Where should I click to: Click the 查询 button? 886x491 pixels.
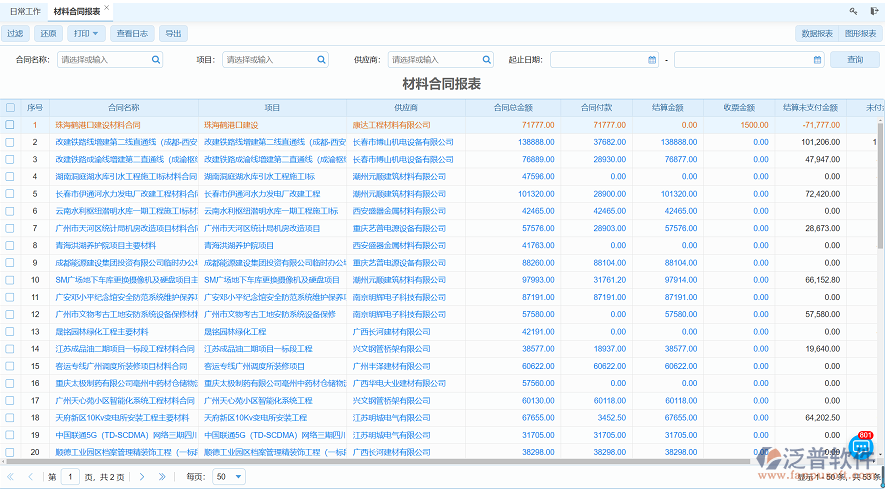pos(854,60)
